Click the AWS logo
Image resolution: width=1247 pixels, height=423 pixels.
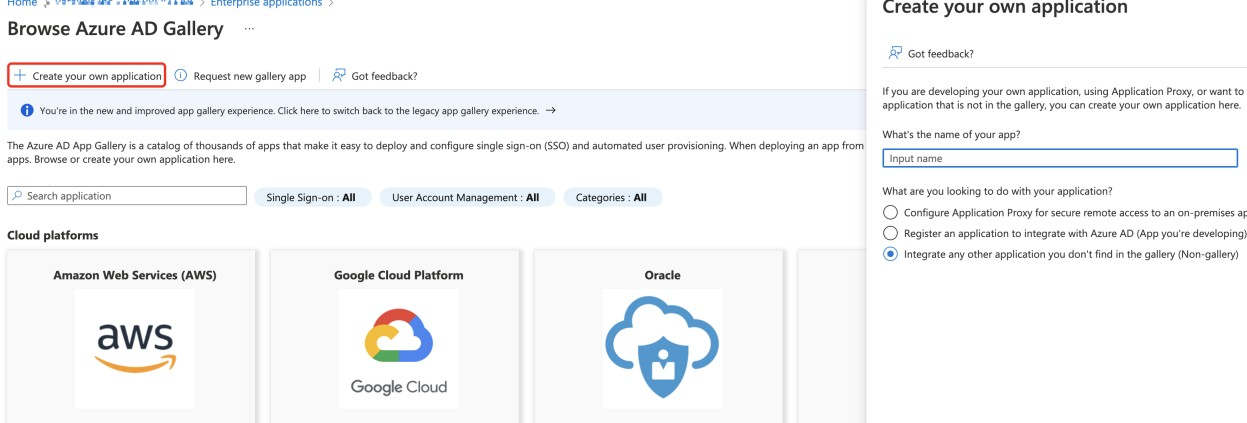[x=135, y=349]
